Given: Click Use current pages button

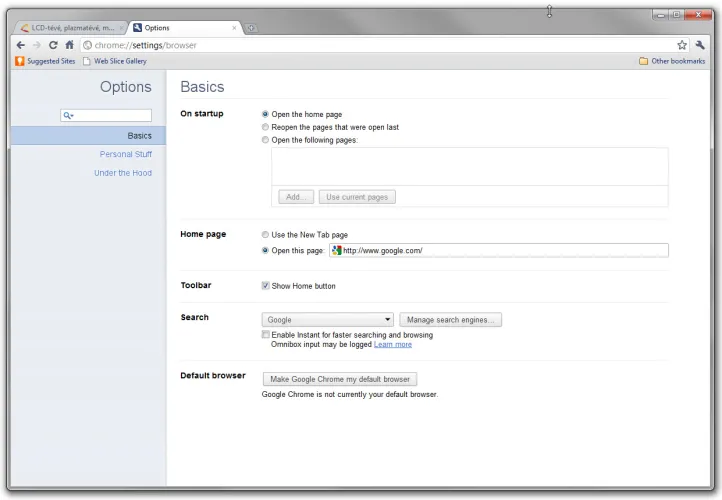Looking at the screenshot, I should pos(357,197).
